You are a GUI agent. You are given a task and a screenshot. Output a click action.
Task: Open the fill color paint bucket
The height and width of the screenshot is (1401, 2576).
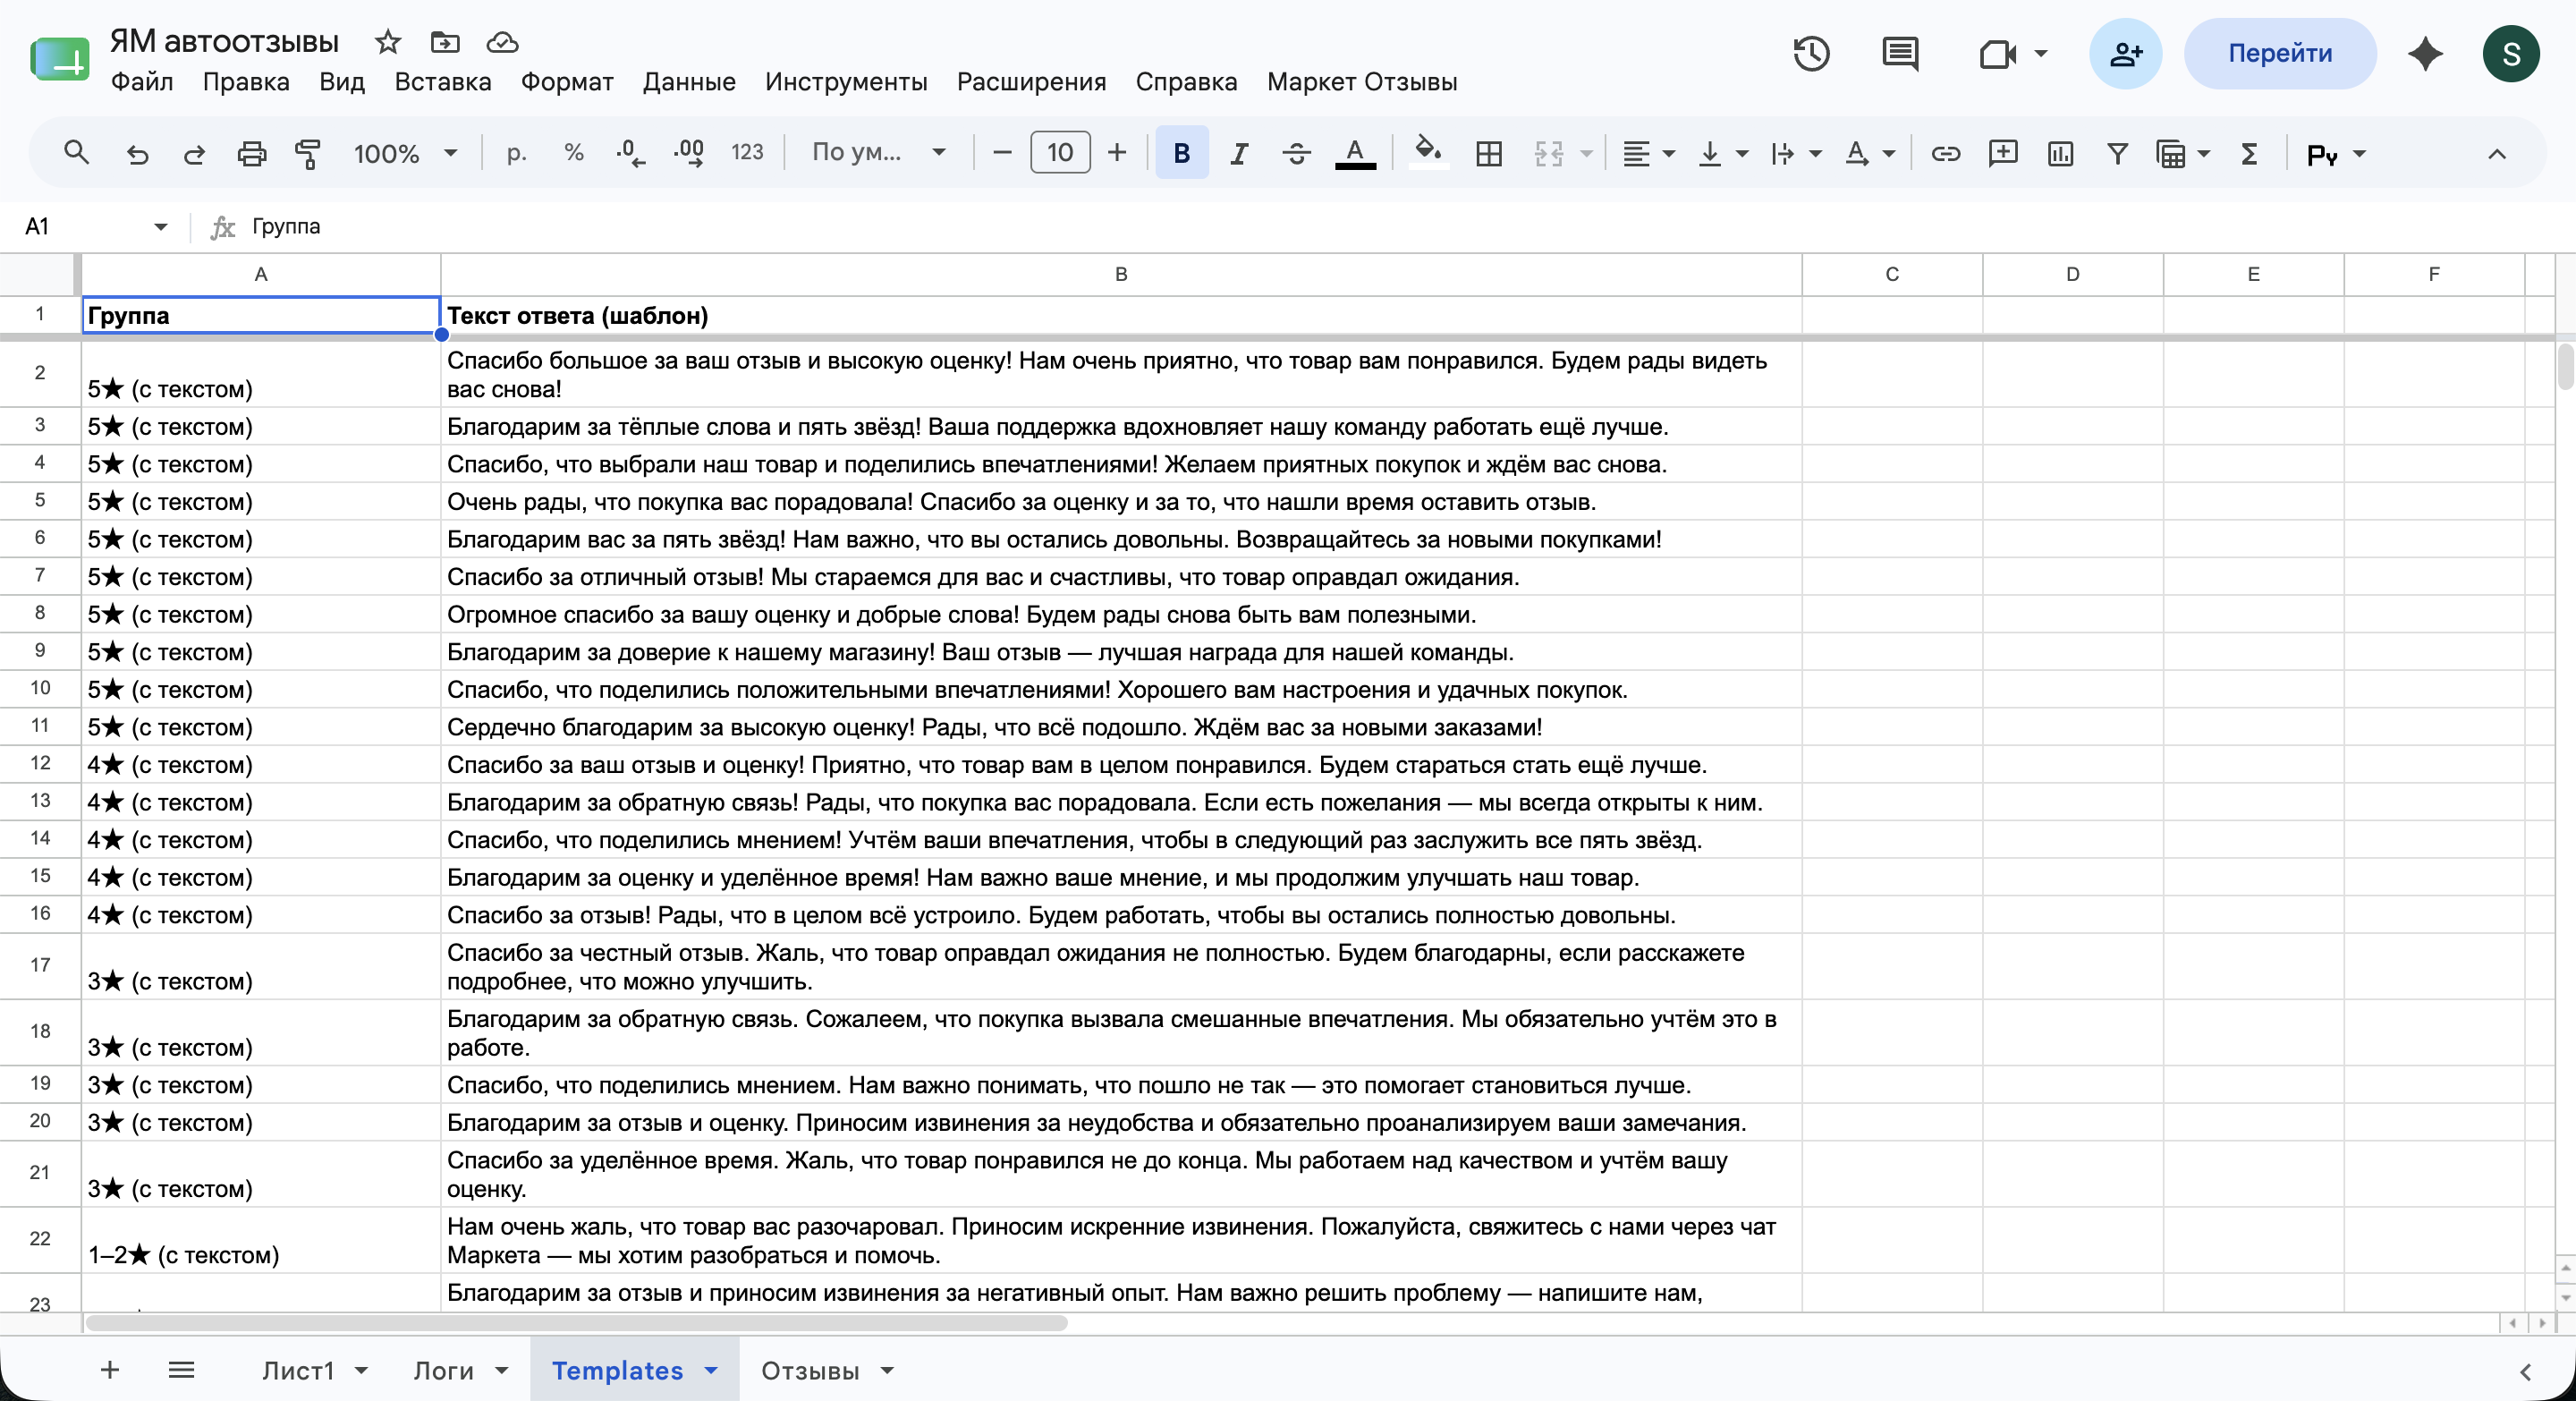[1428, 153]
